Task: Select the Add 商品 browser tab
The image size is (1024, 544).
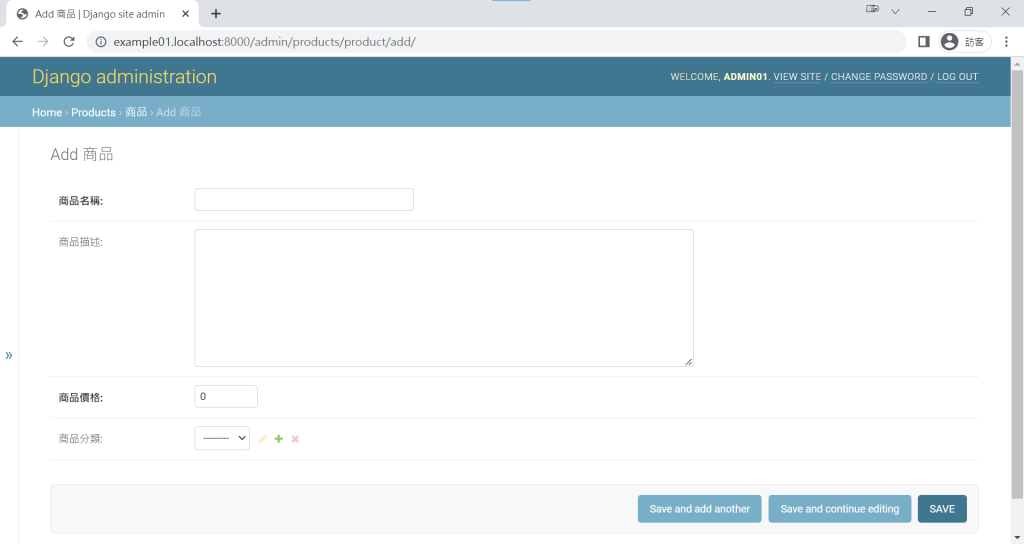Action: (x=100, y=14)
